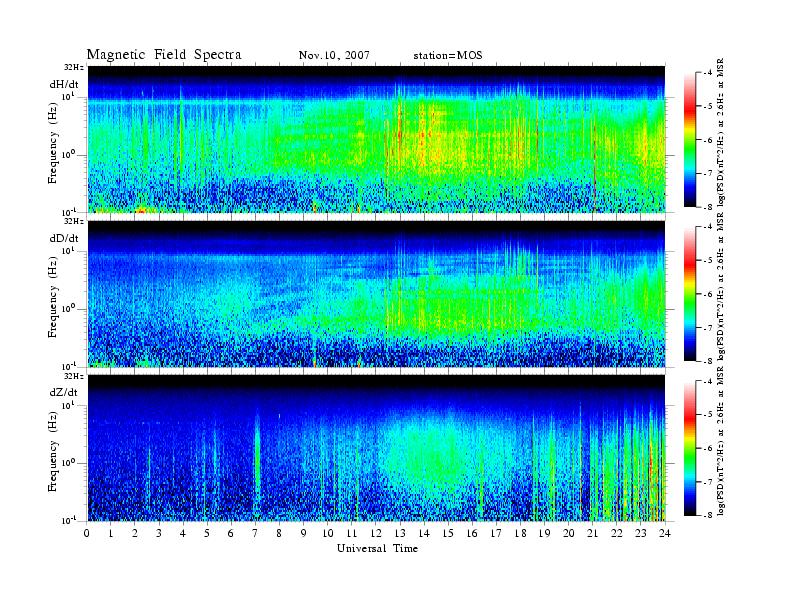This screenshot has height=612, width=792.
Task: Click hour "22" on the time axis
Action: [x=616, y=533]
